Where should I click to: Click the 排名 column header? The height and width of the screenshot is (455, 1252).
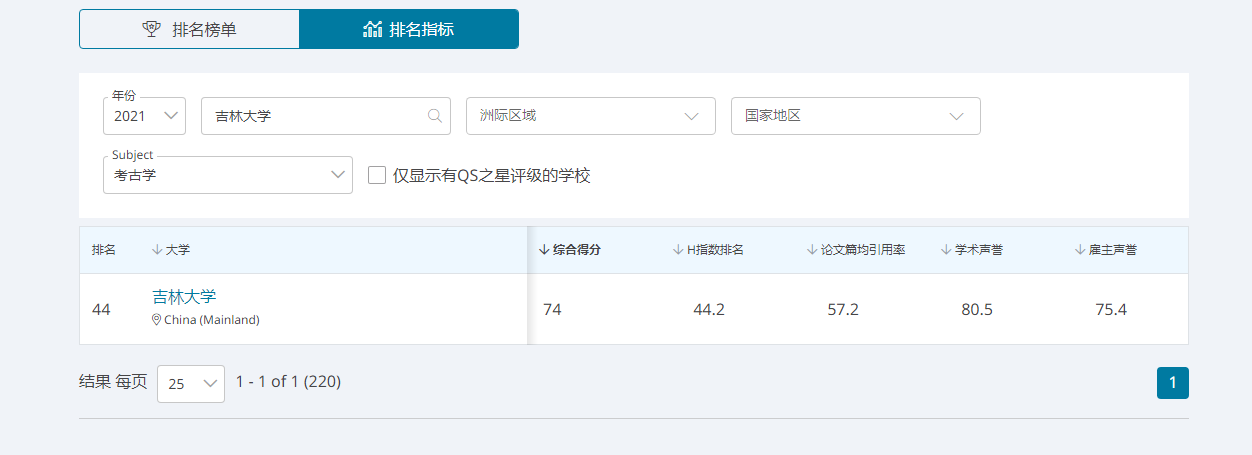tap(104, 250)
